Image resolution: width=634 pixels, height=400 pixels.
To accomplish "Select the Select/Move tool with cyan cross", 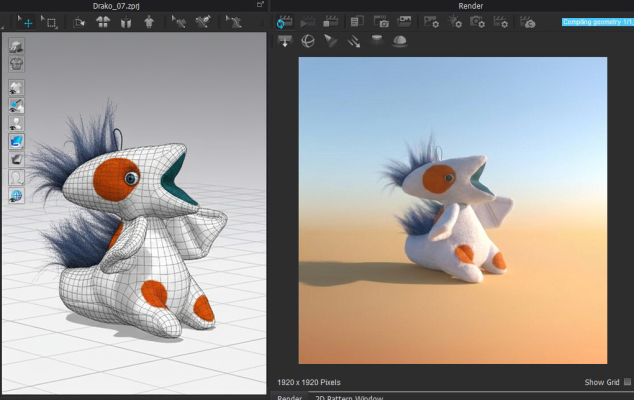I will (x=25, y=22).
